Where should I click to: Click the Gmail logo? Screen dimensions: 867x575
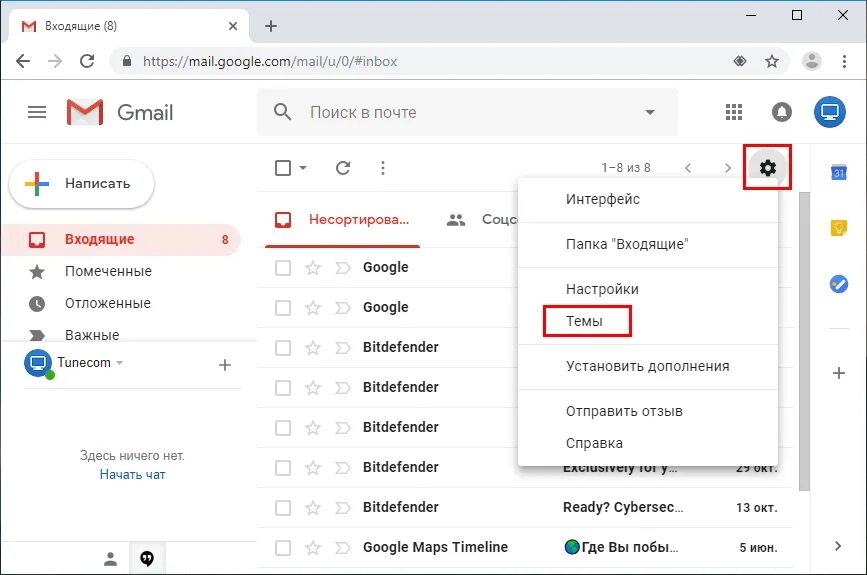(119, 112)
